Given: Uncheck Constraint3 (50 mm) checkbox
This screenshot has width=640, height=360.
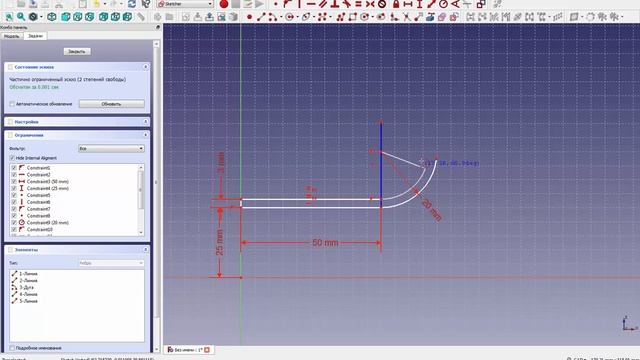Looking at the screenshot, I should point(14,181).
